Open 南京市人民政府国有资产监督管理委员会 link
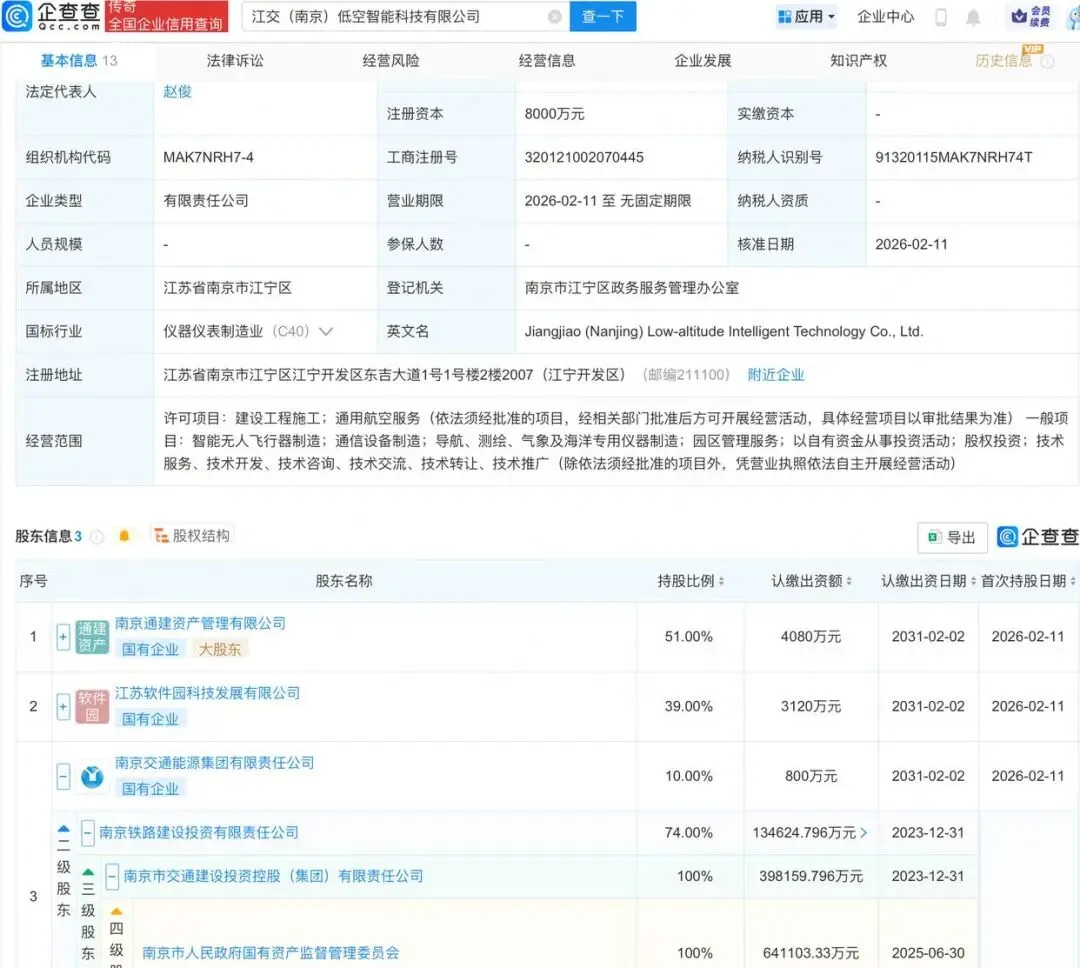The width and height of the screenshot is (1080, 968). (271, 953)
